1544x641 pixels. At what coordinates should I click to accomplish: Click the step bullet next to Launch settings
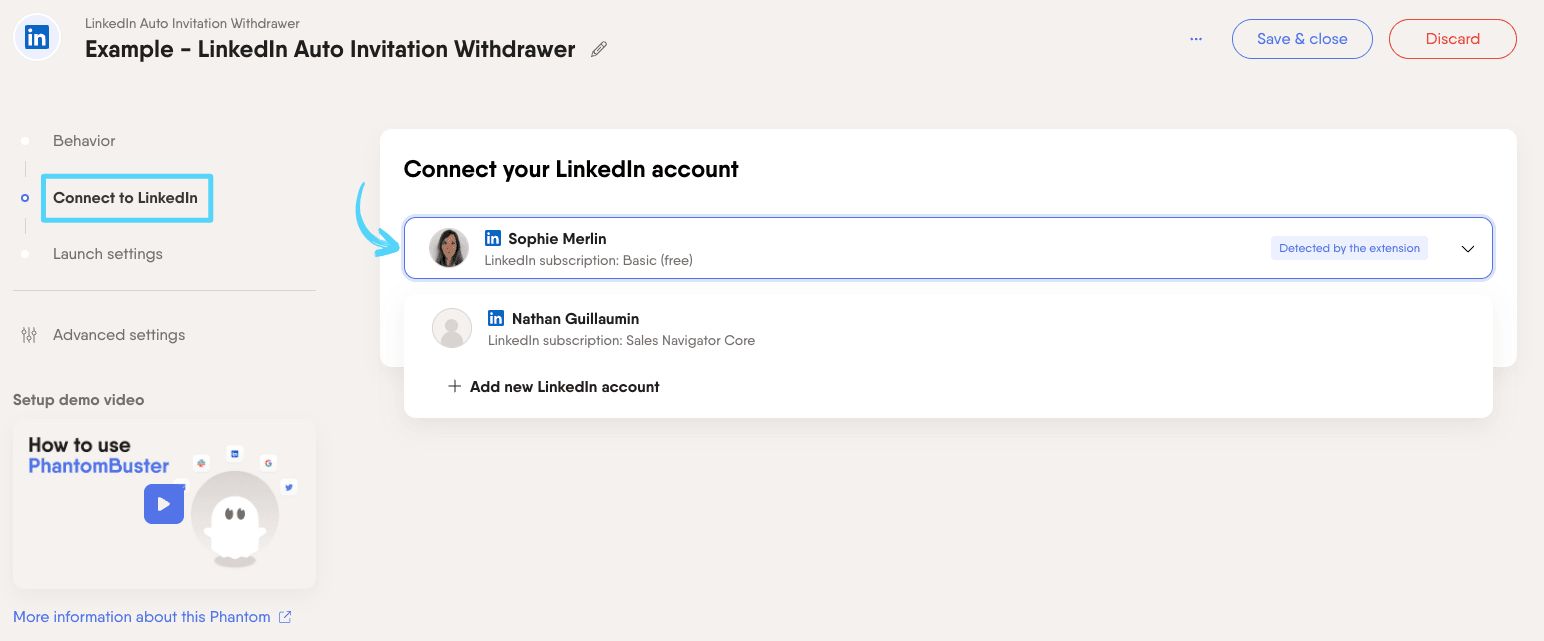pos(25,254)
